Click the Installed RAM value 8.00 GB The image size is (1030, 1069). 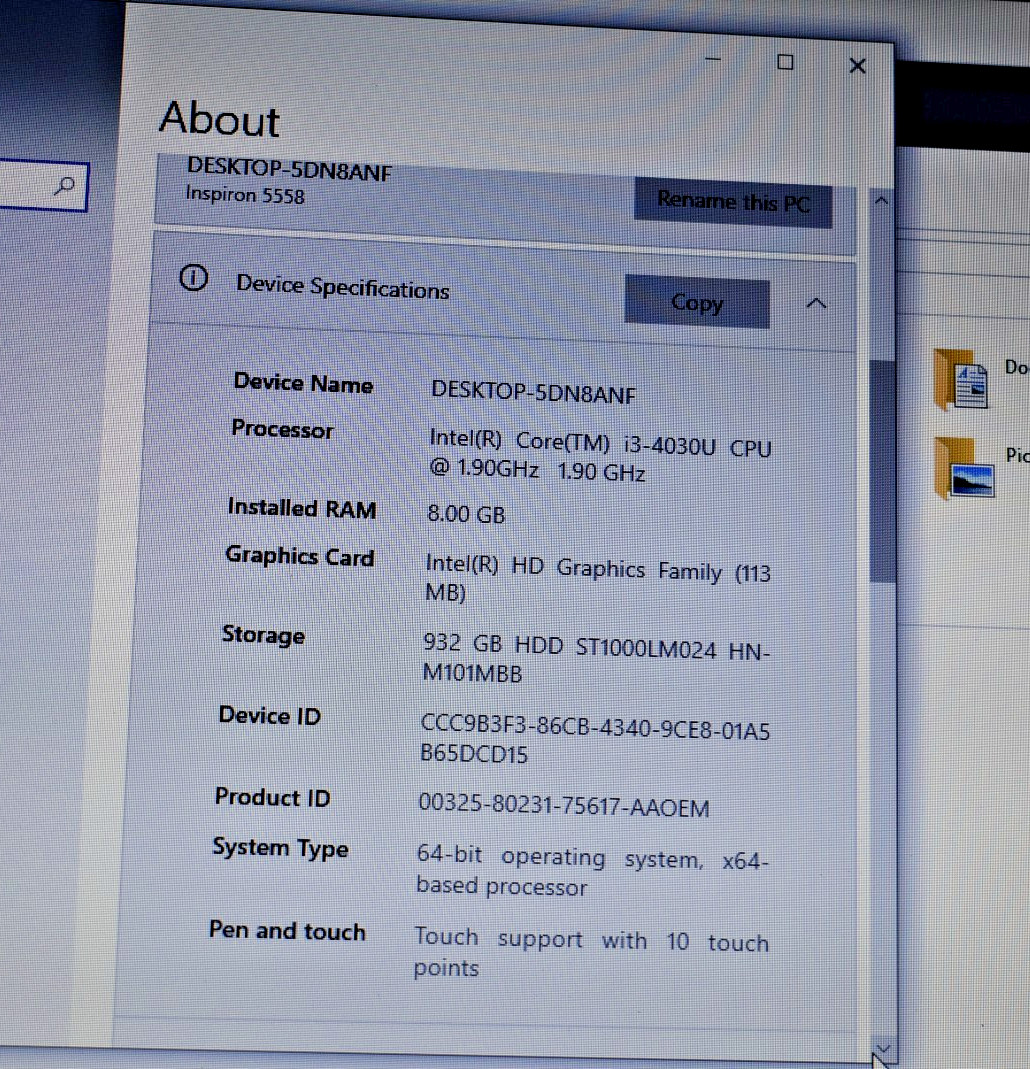[x=466, y=513]
